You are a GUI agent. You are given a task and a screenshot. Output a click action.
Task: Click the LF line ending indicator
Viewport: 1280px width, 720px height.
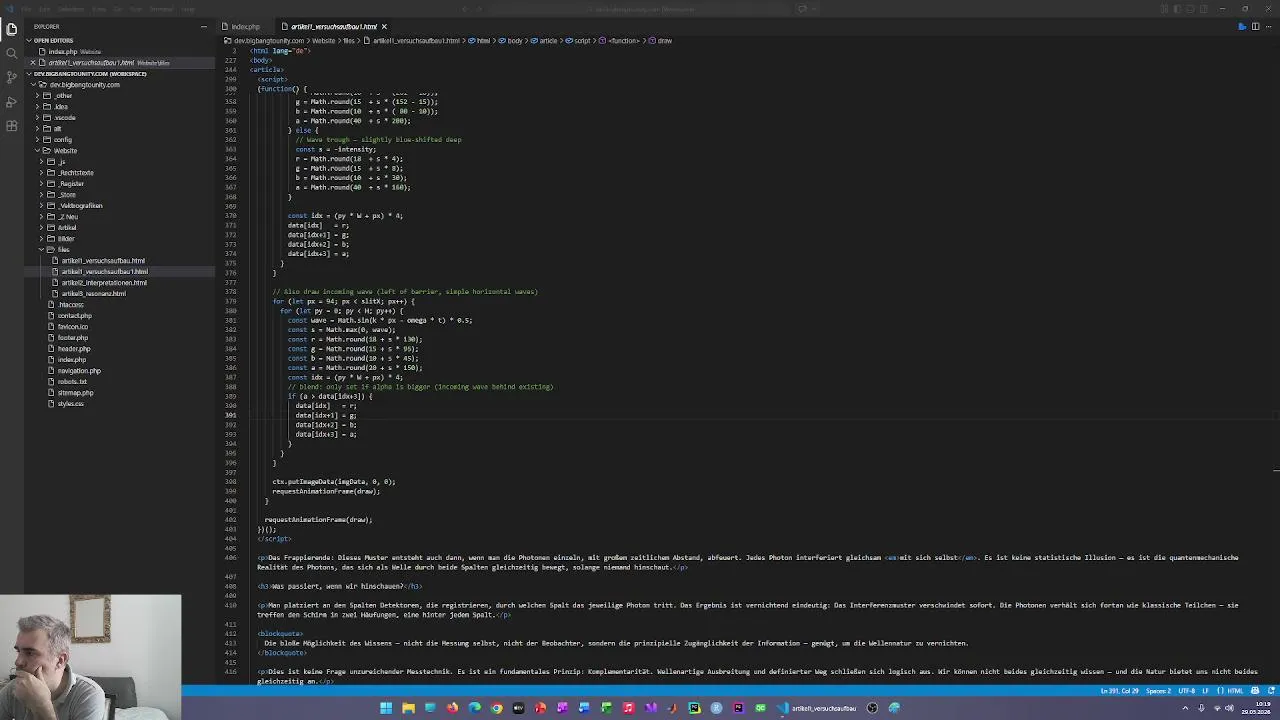1206,691
